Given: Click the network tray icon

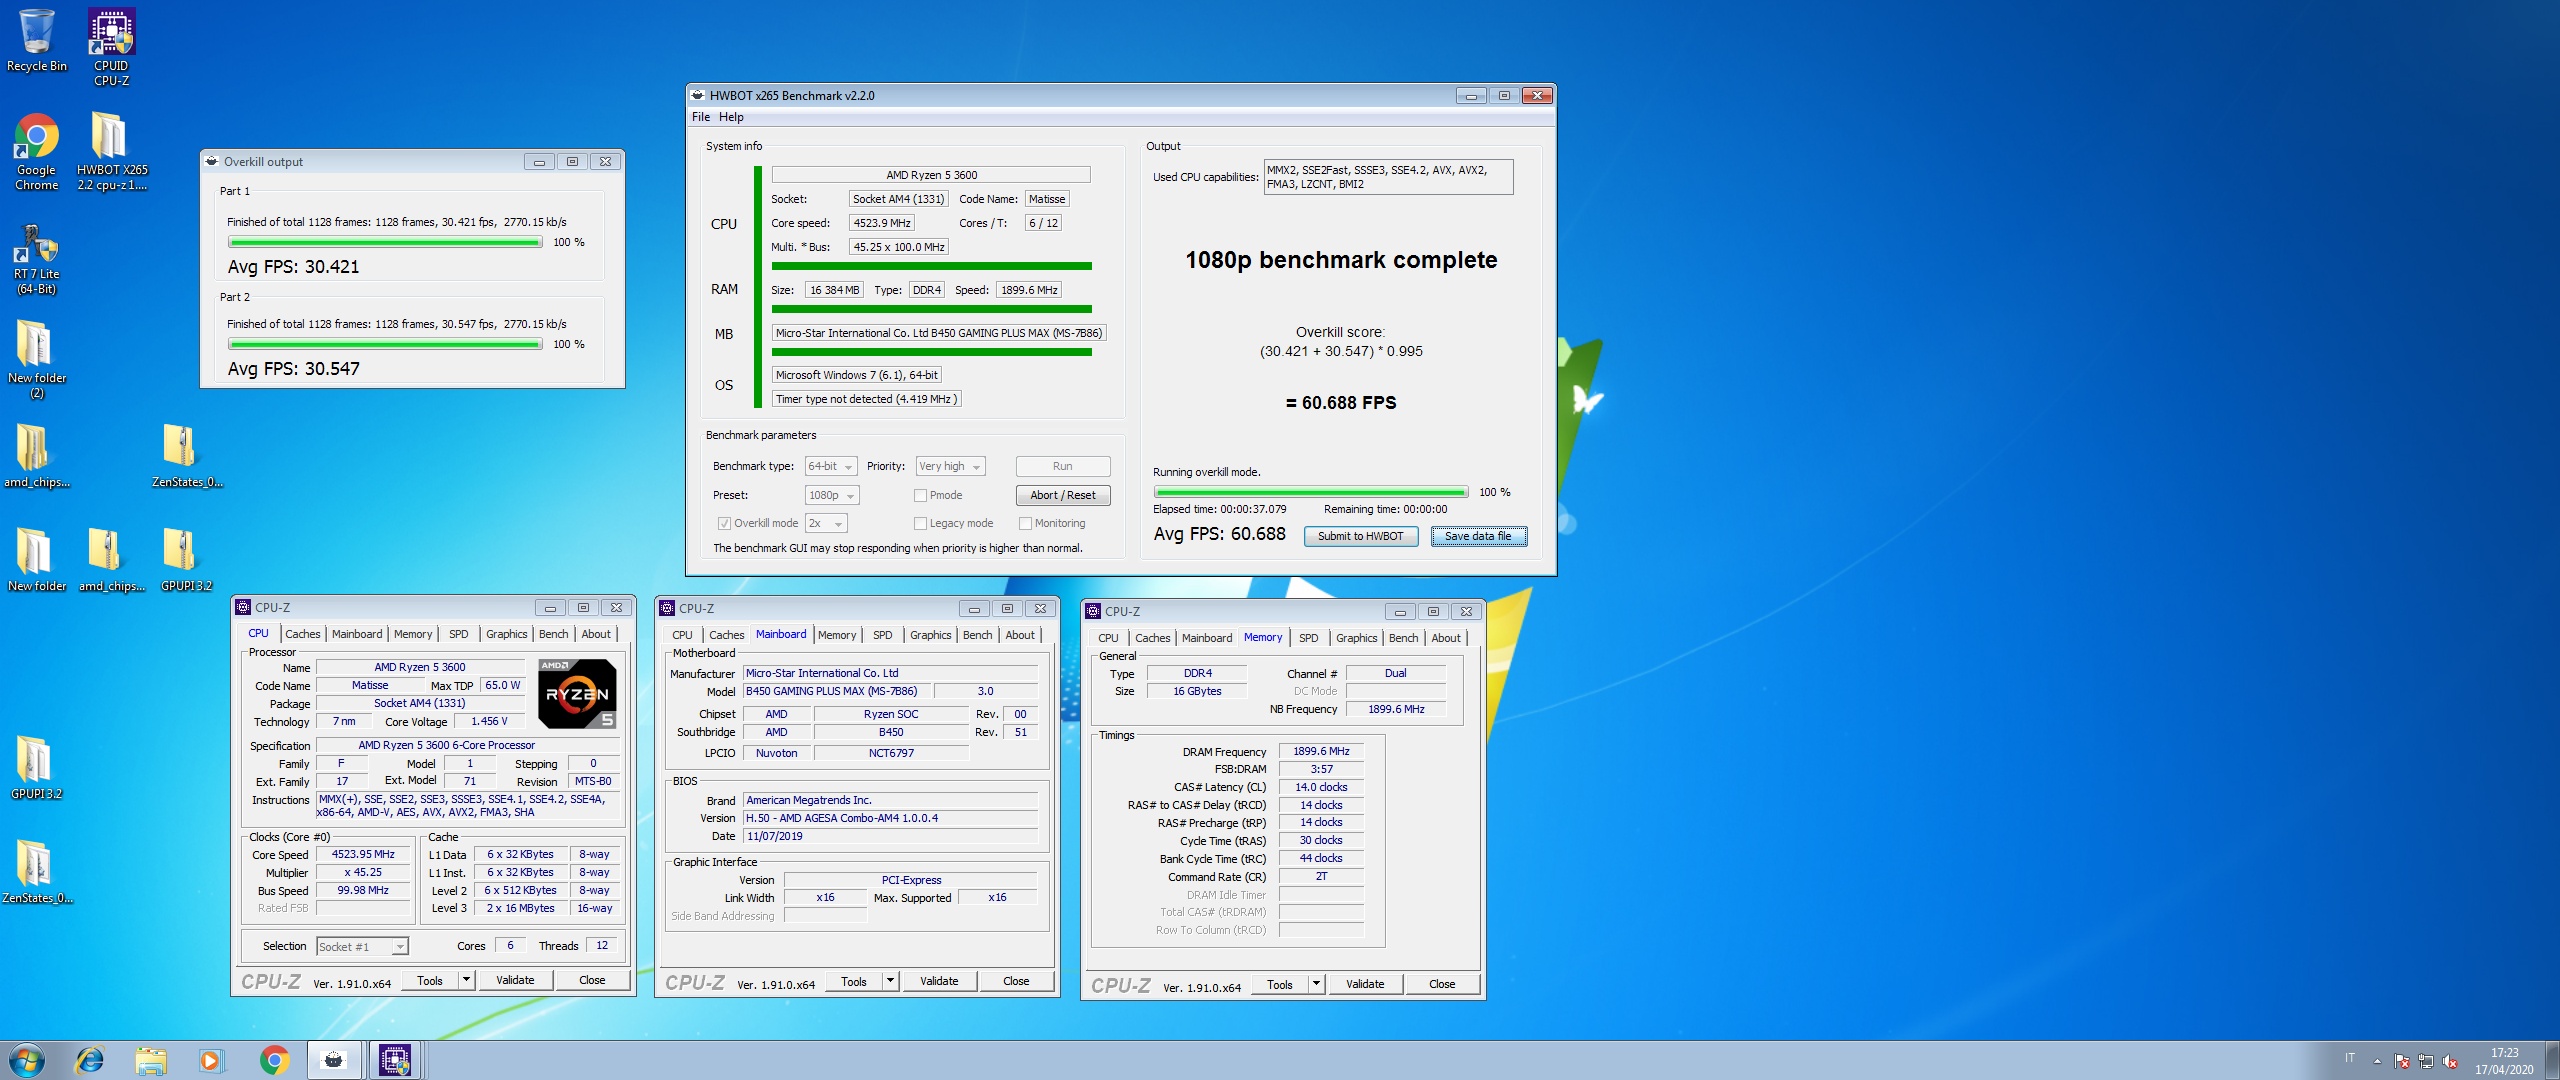Looking at the screenshot, I should click(x=2425, y=1061).
